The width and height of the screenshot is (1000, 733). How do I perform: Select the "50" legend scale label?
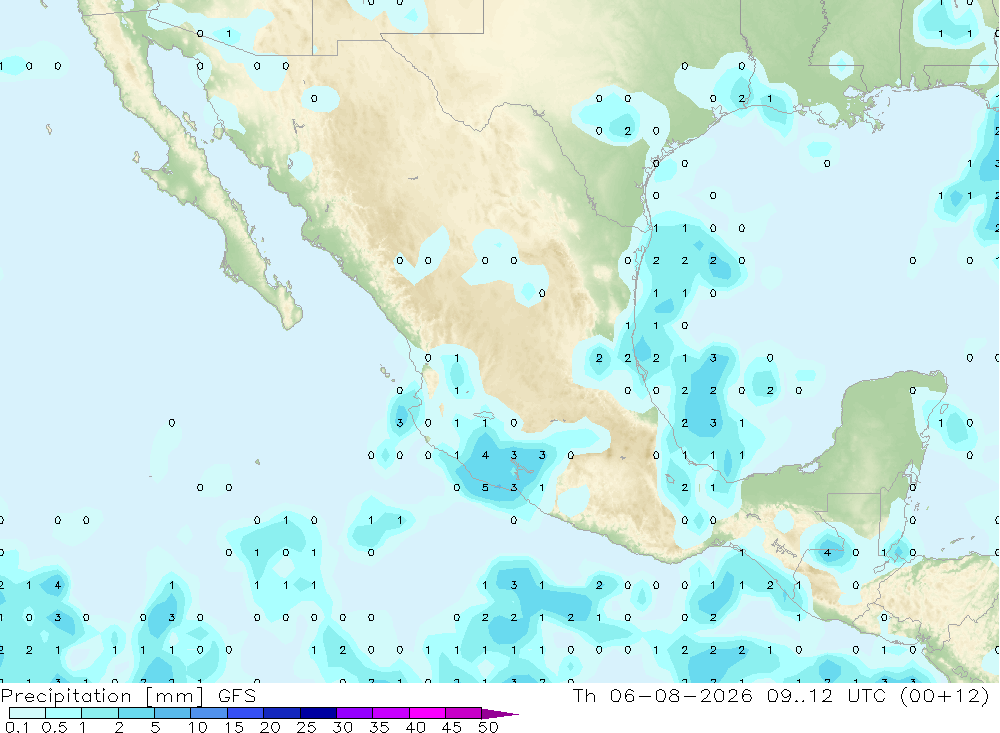tap(489, 727)
